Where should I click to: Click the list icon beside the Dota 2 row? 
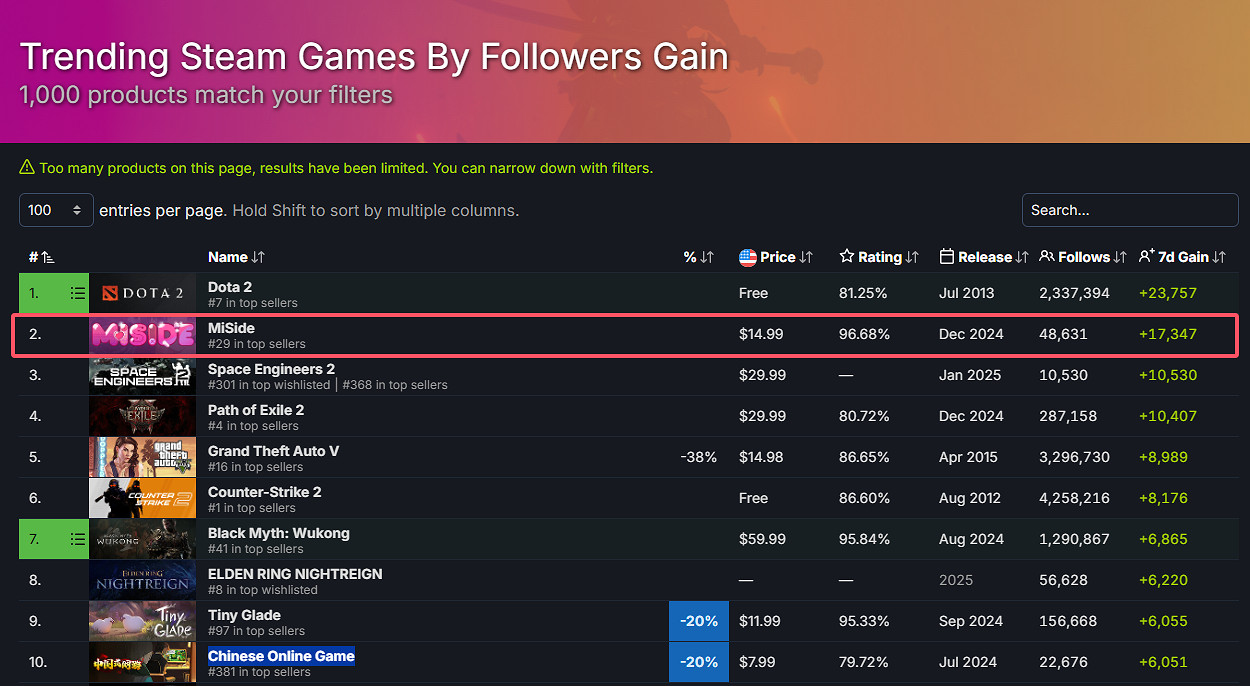(78, 293)
